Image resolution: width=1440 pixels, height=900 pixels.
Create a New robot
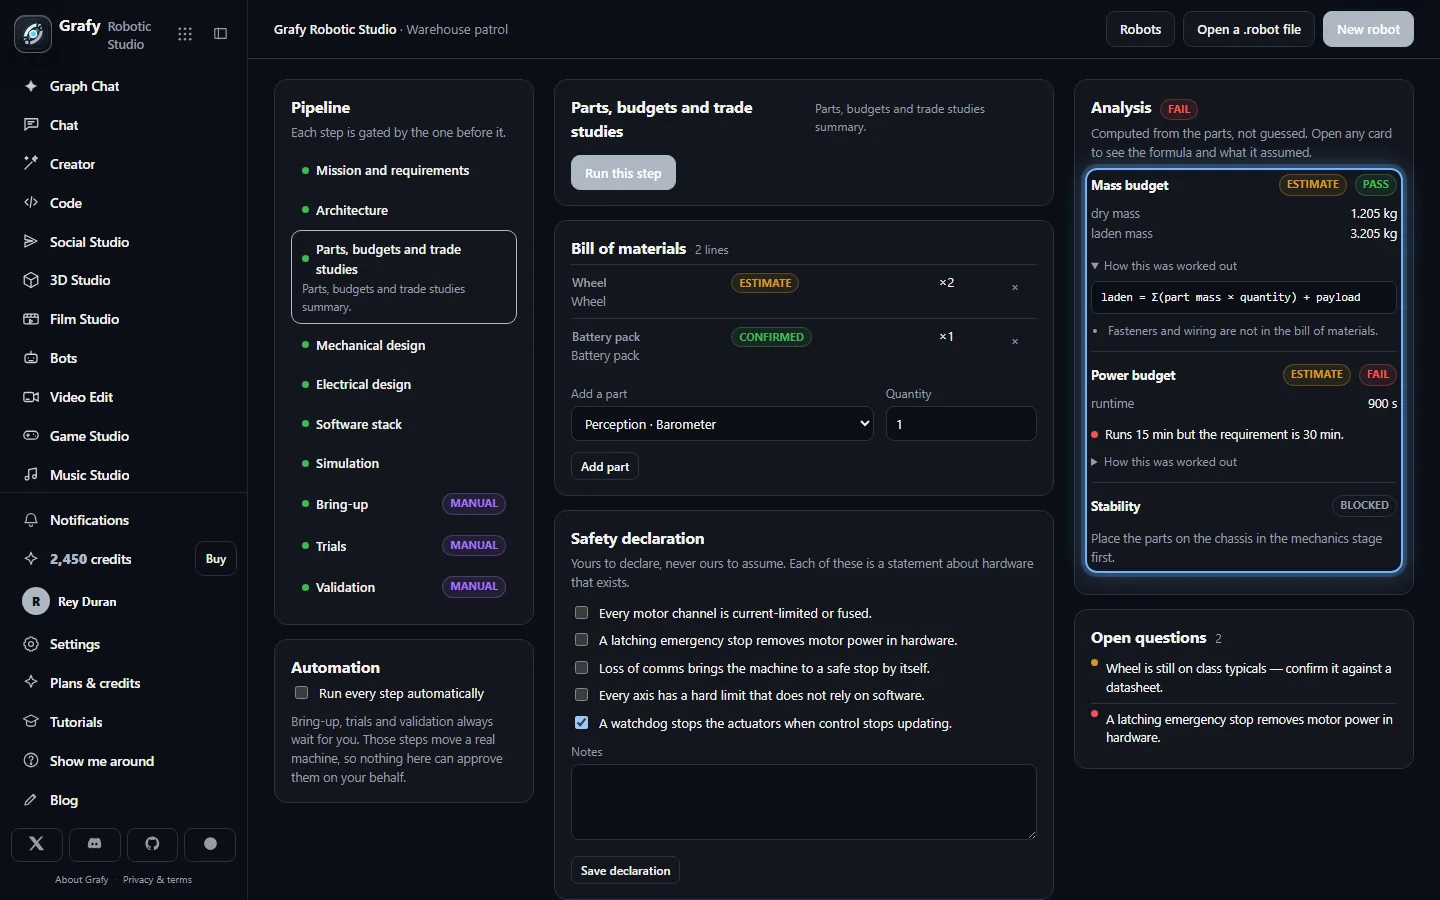(x=1368, y=29)
